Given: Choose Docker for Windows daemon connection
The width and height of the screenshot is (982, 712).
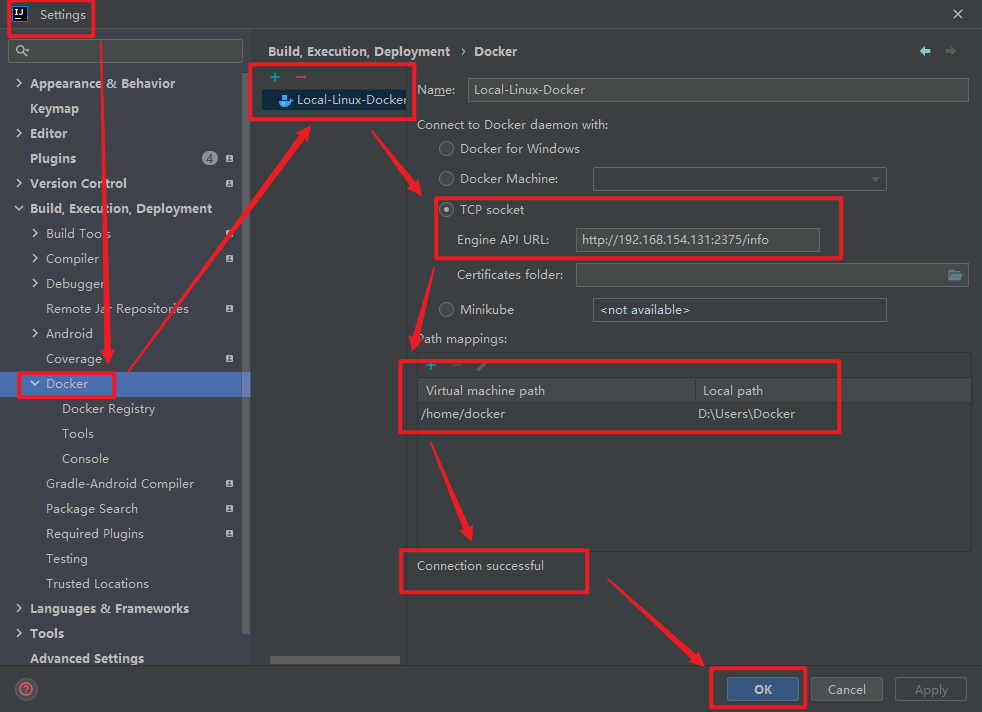Looking at the screenshot, I should pyautogui.click(x=446, y=149).
